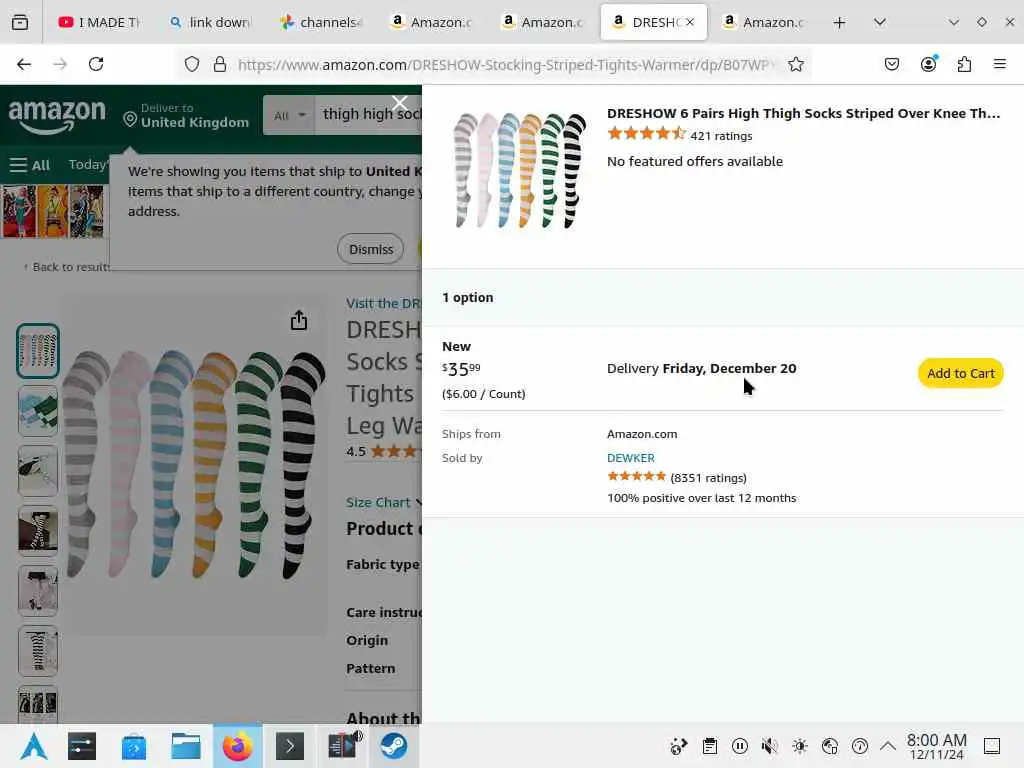This screenshot has height=768, width=1024.
Task: Click the 'Back to results' link
Action: (x=67, y=267)
